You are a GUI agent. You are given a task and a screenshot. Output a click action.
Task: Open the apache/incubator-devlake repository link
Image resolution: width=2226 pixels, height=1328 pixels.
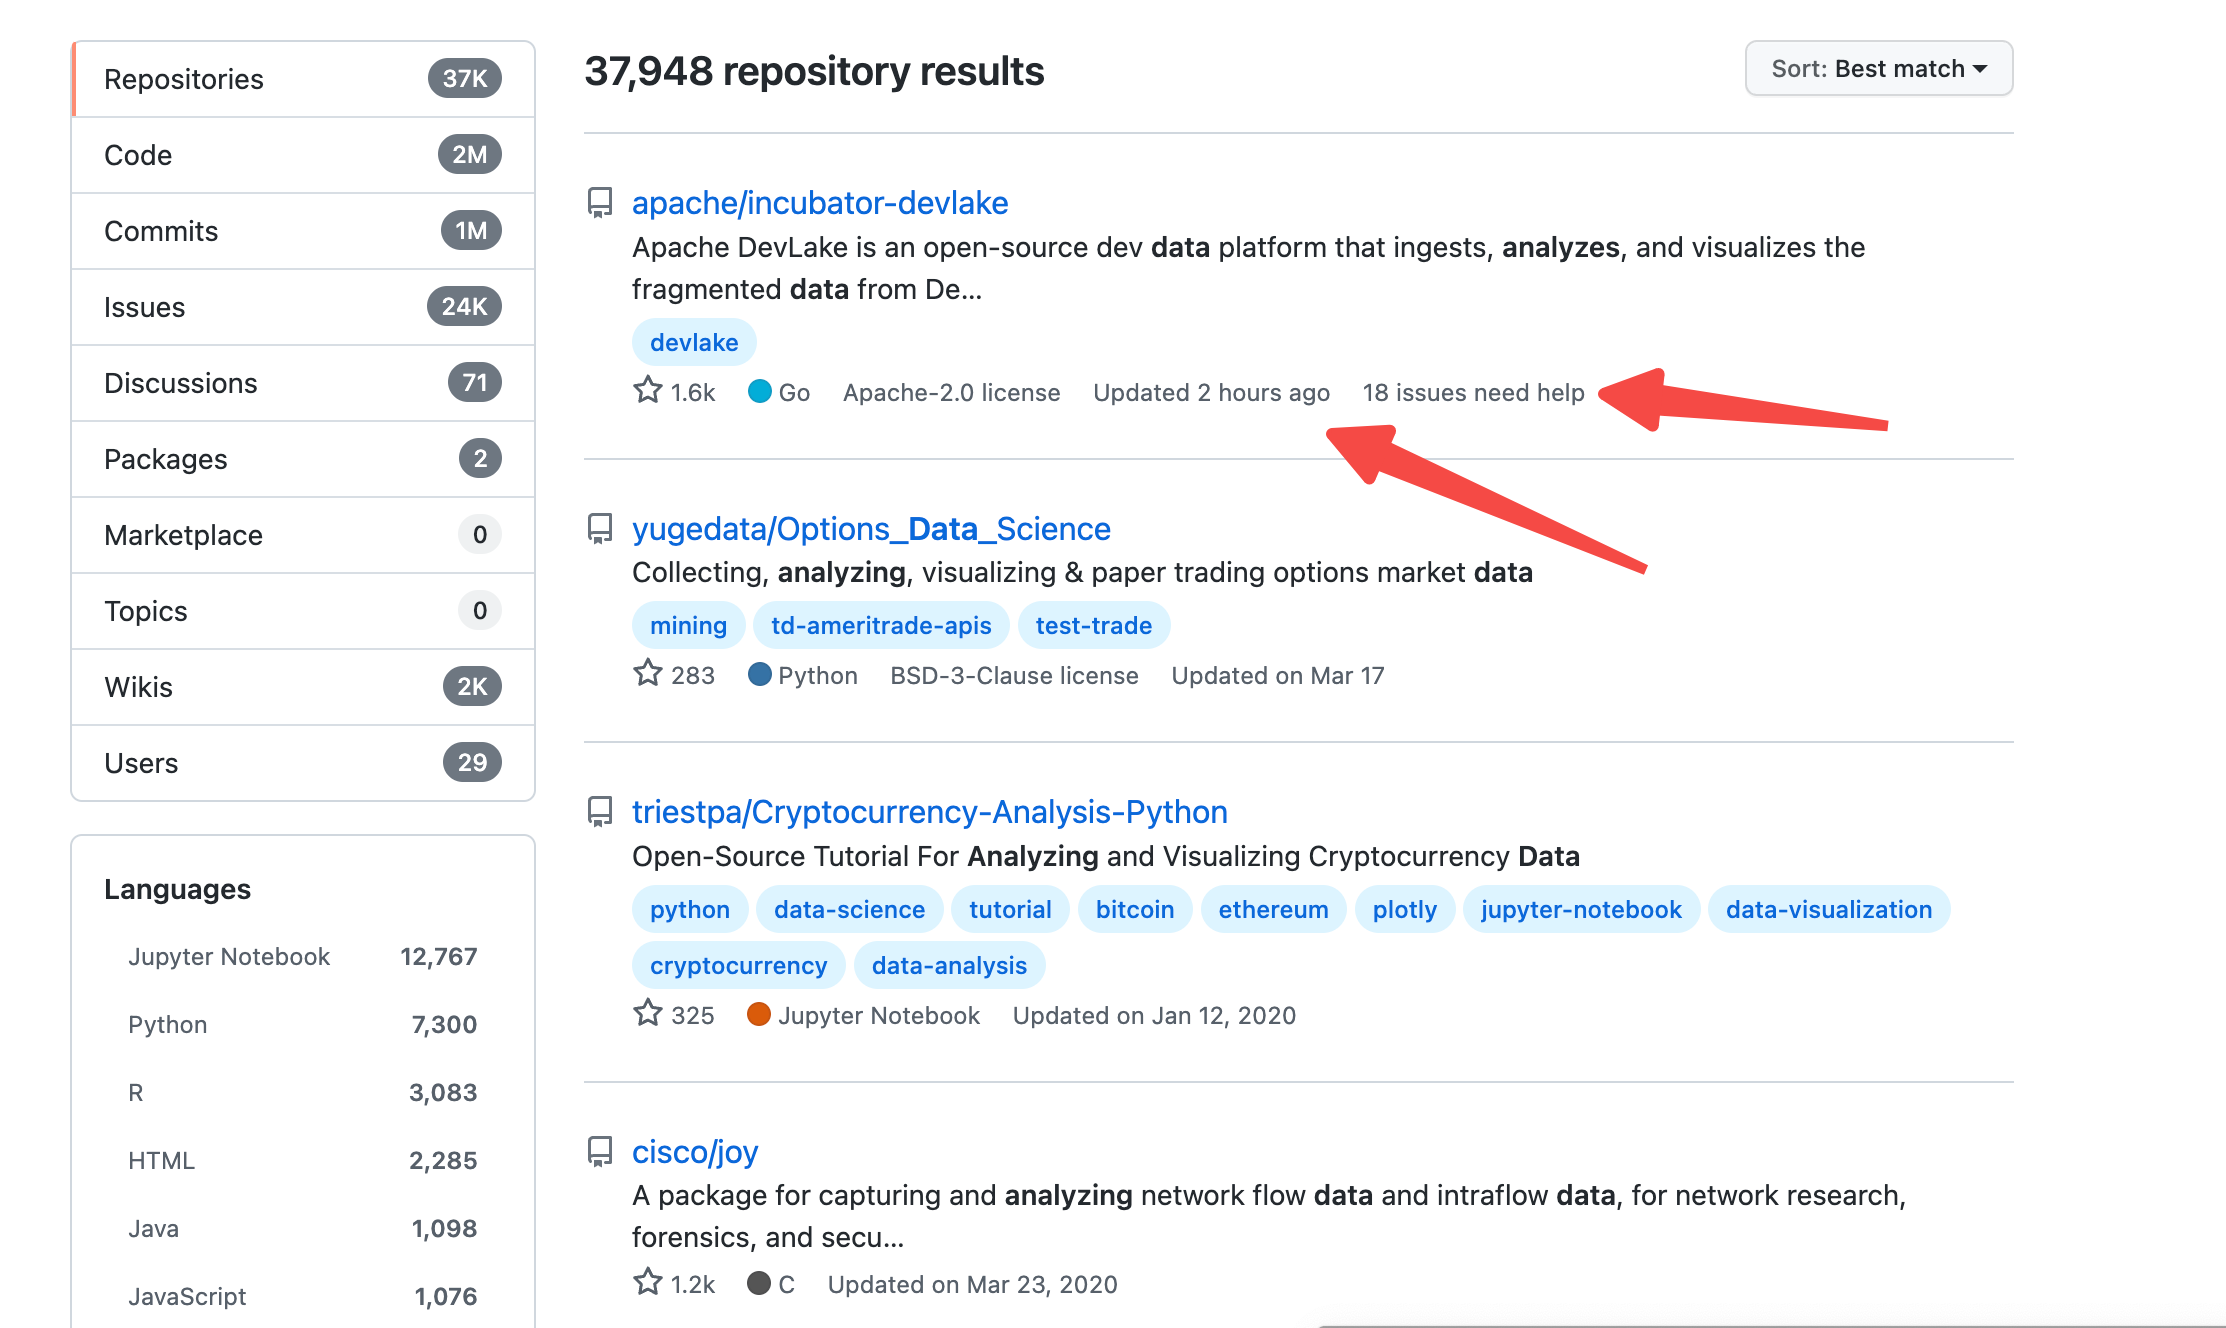(819, 203)
